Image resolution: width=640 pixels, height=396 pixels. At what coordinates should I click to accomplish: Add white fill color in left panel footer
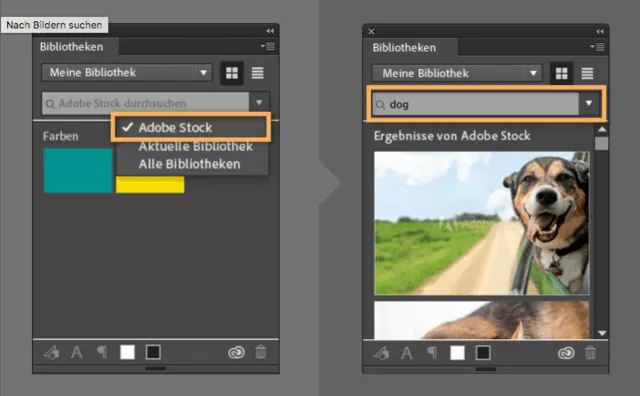click(127, 352)
